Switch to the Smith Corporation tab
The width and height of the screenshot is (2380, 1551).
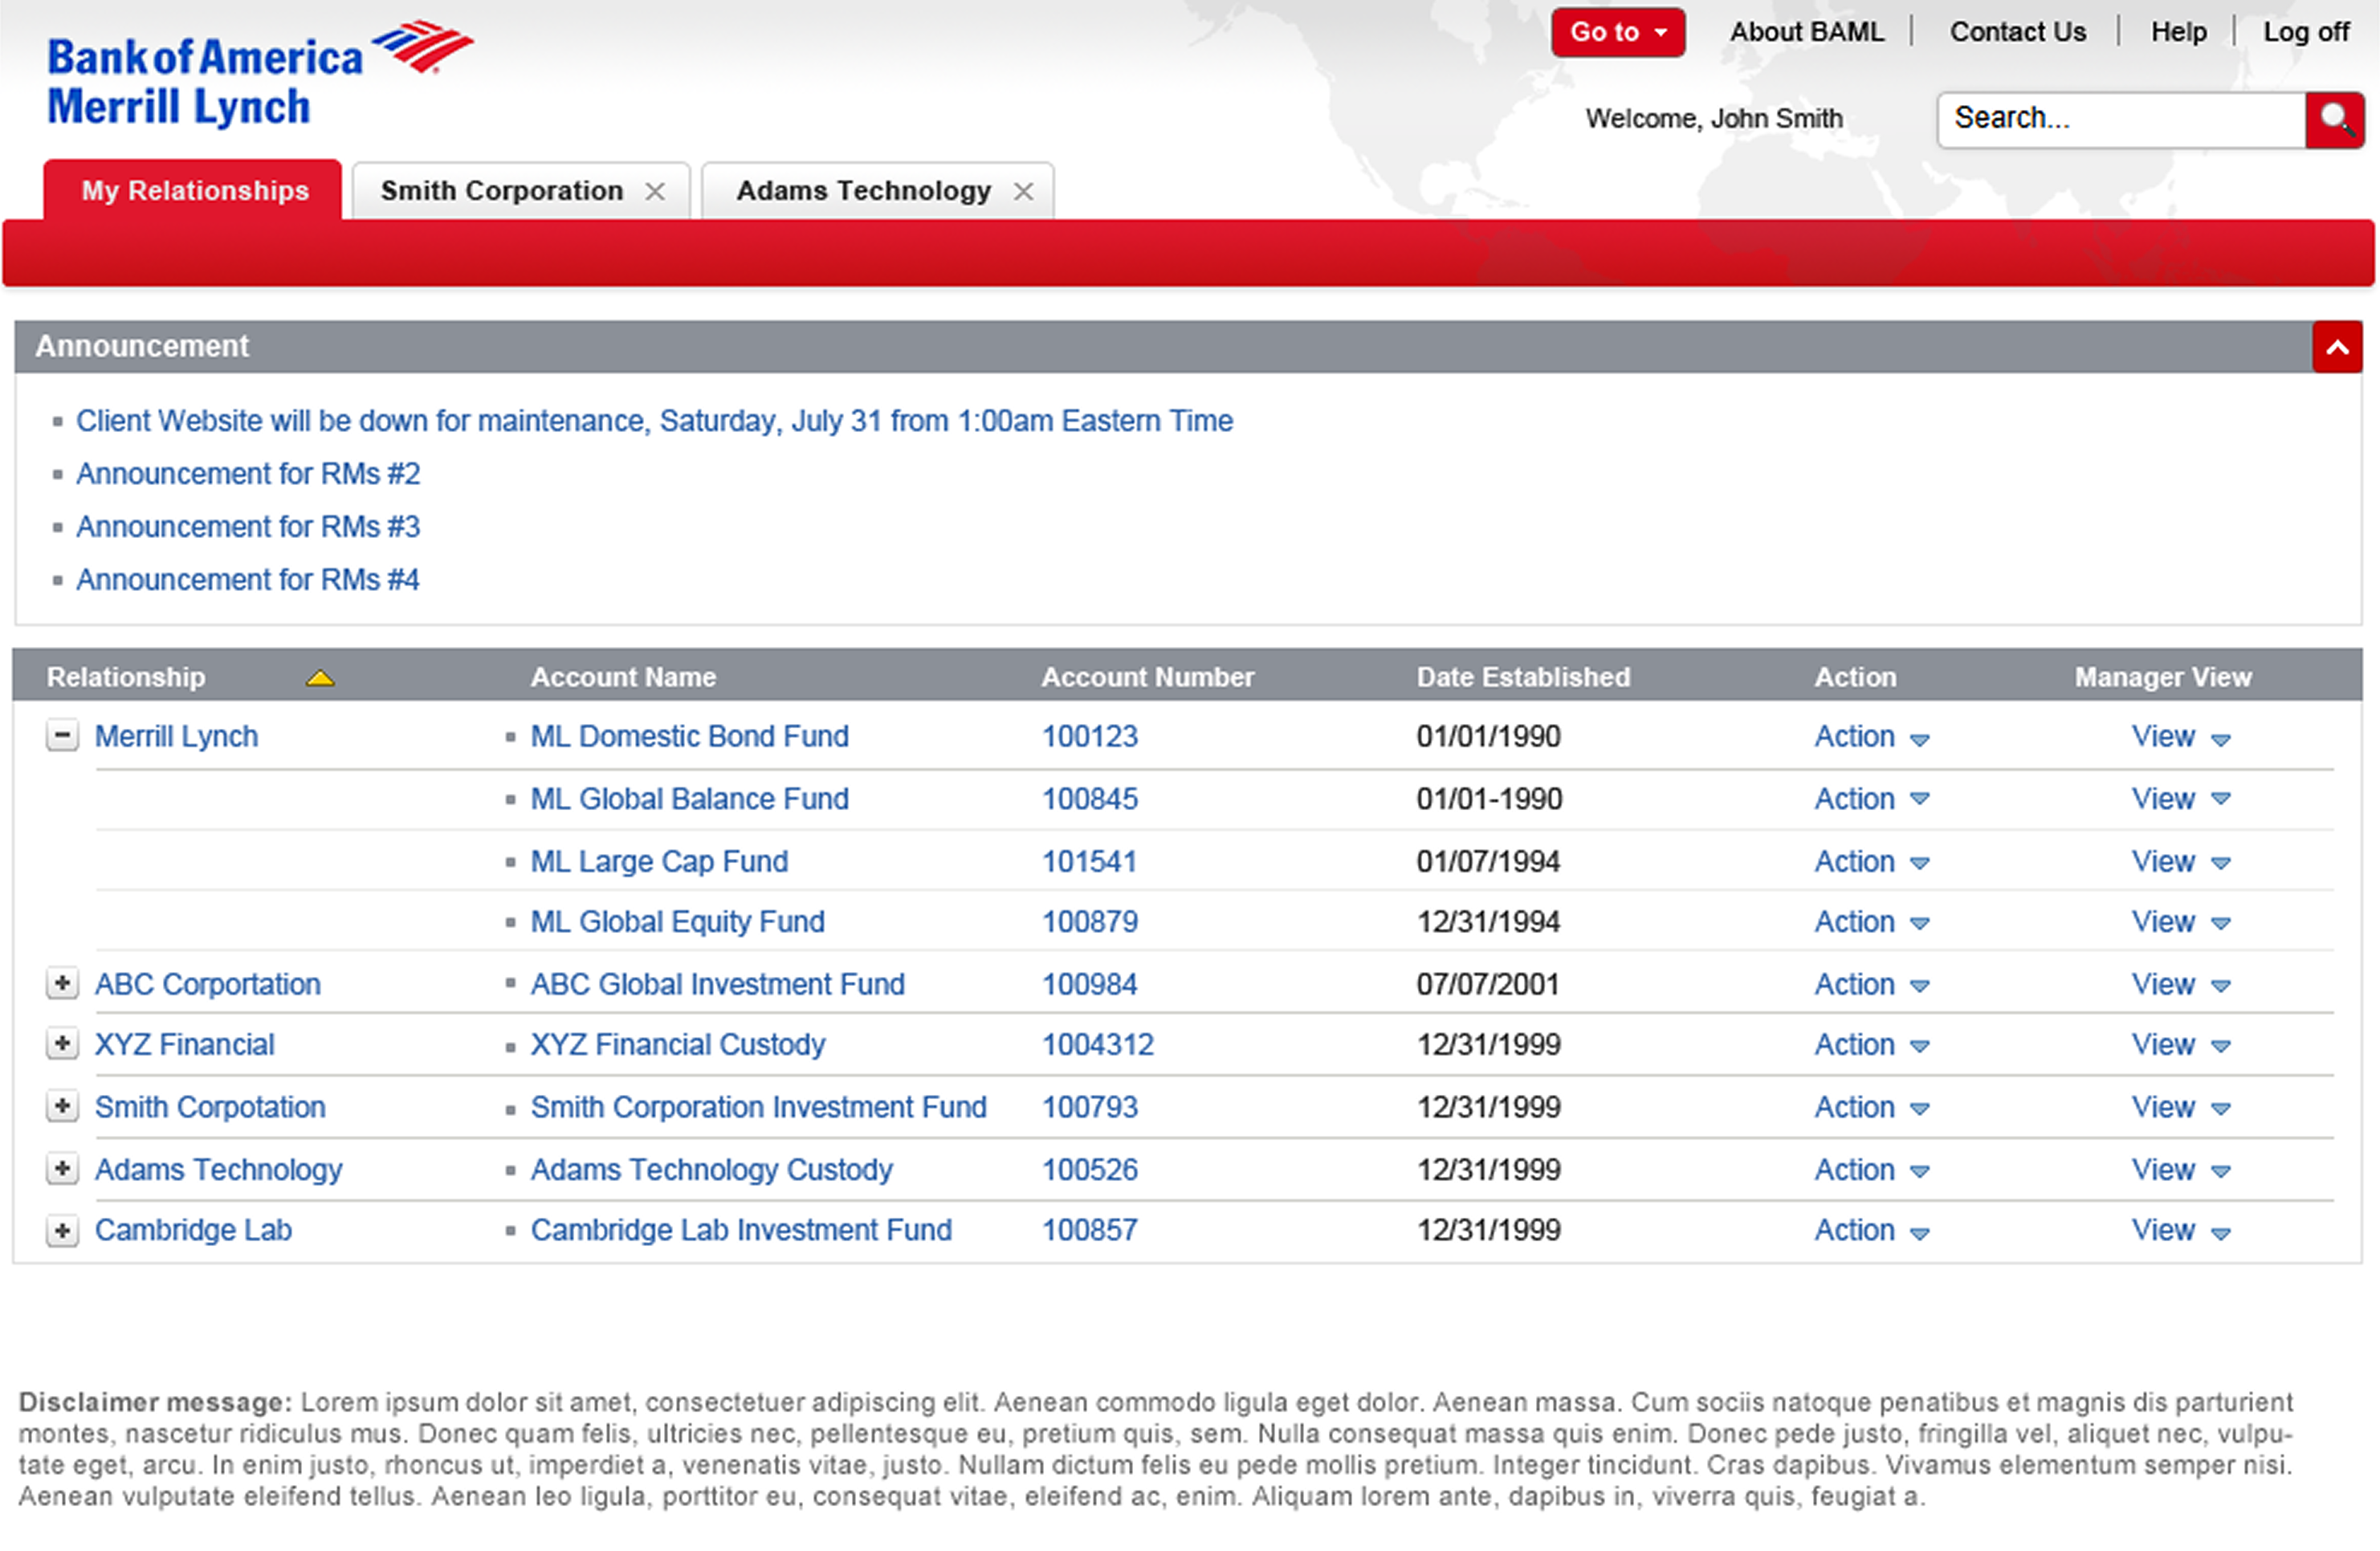[x=501, y=191]
